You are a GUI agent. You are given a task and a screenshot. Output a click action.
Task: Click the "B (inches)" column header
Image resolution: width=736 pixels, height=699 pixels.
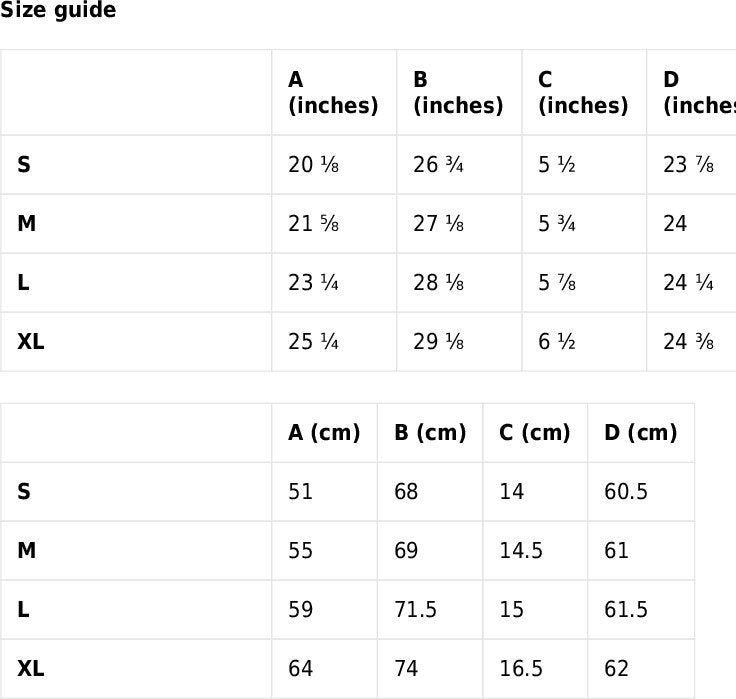(x=458, y=93)
